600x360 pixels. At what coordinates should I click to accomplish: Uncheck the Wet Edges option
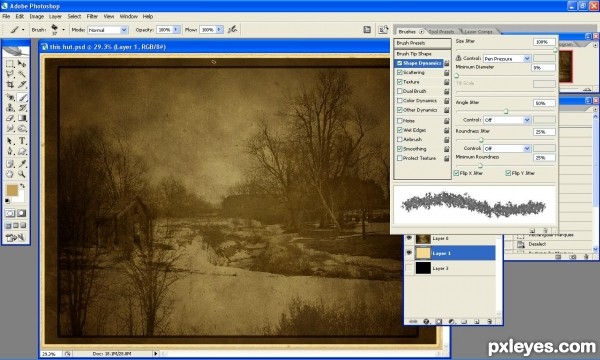pos(399,130)
